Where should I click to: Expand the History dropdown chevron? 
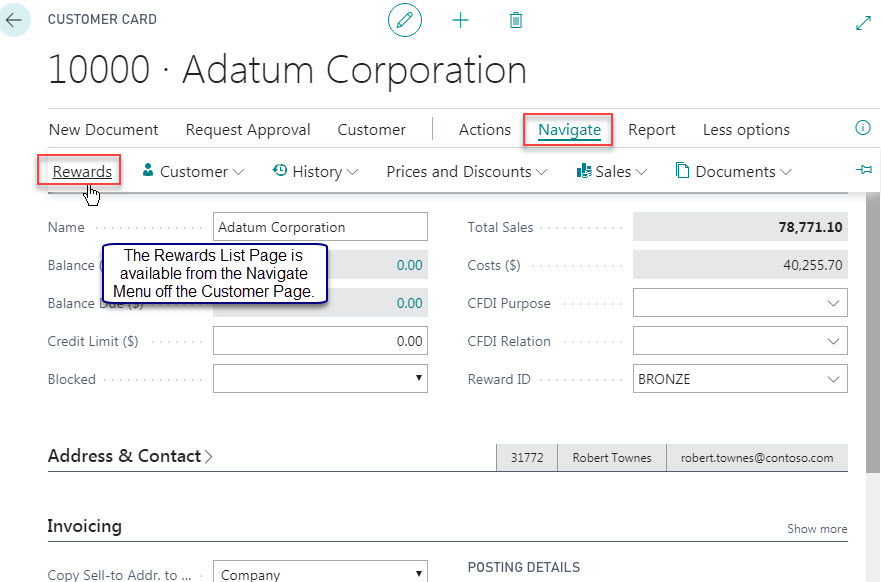pos(352,172)
